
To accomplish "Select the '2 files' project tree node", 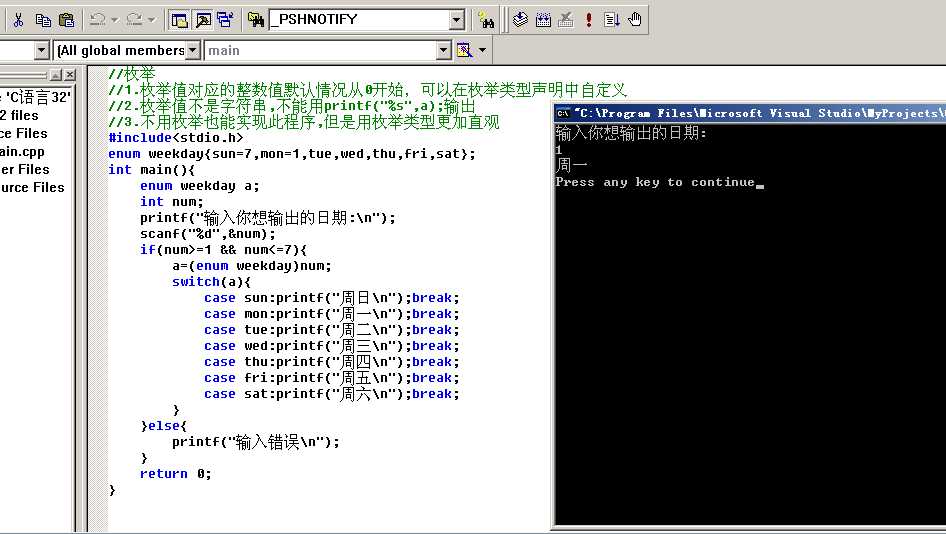I will [x=19, y=115].
